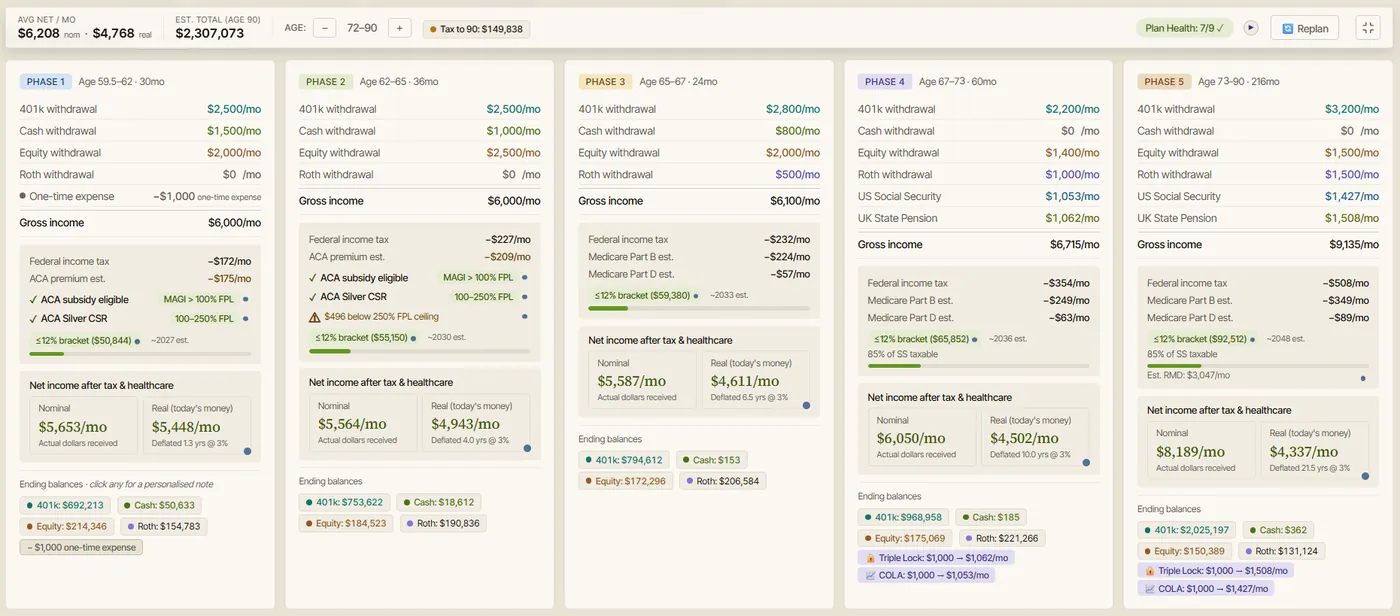Screen dimensions: 1400x616
Task: Click Phase 3 bracket progress bar
Action: [x=699, y=308]
